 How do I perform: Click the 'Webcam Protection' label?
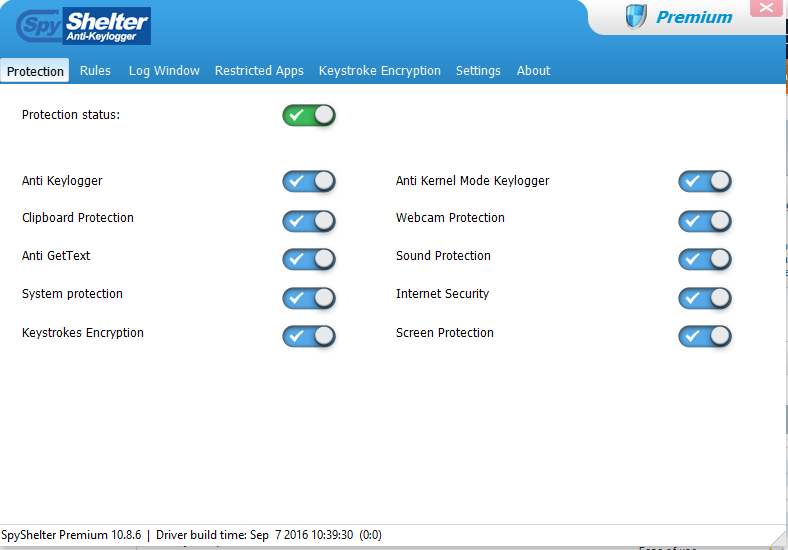[x=450, y=218]
